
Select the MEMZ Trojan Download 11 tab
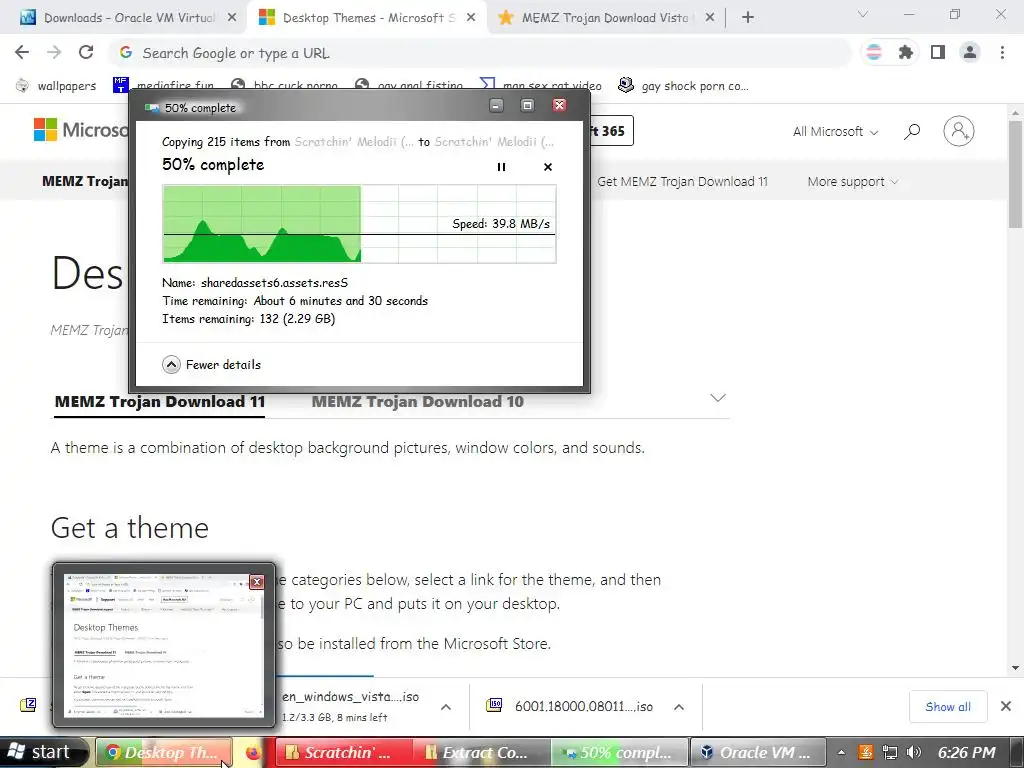coord(160,402)
